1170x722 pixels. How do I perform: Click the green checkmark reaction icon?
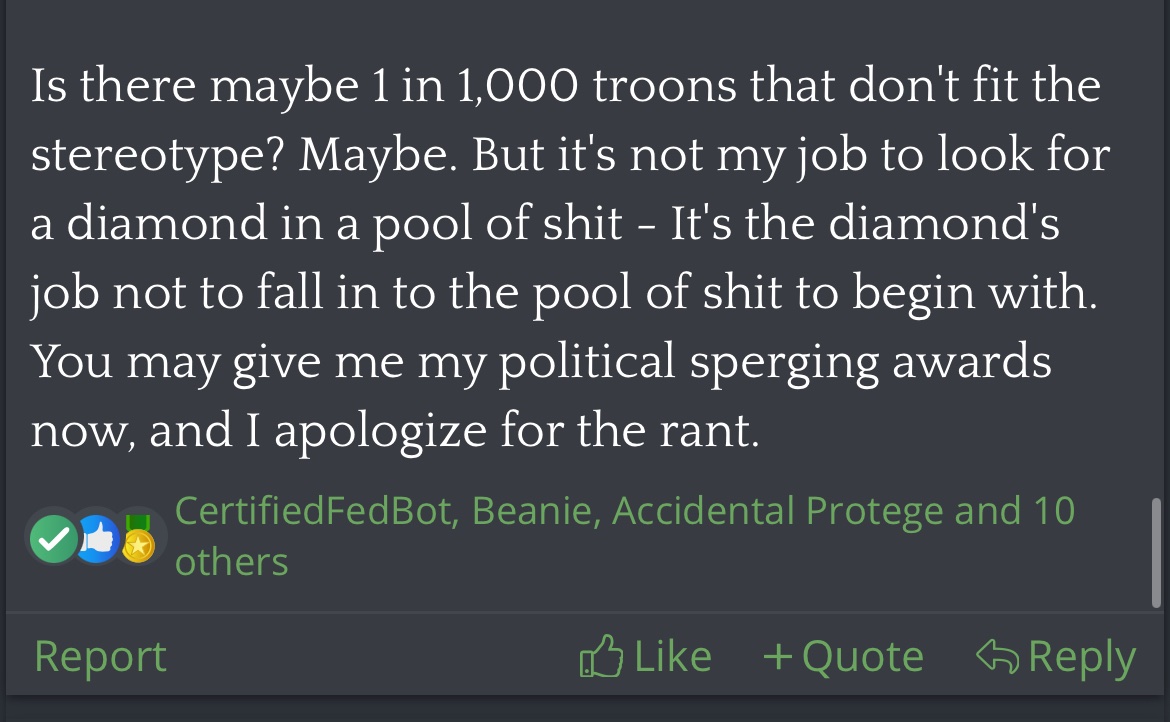(x=53, y=540)
